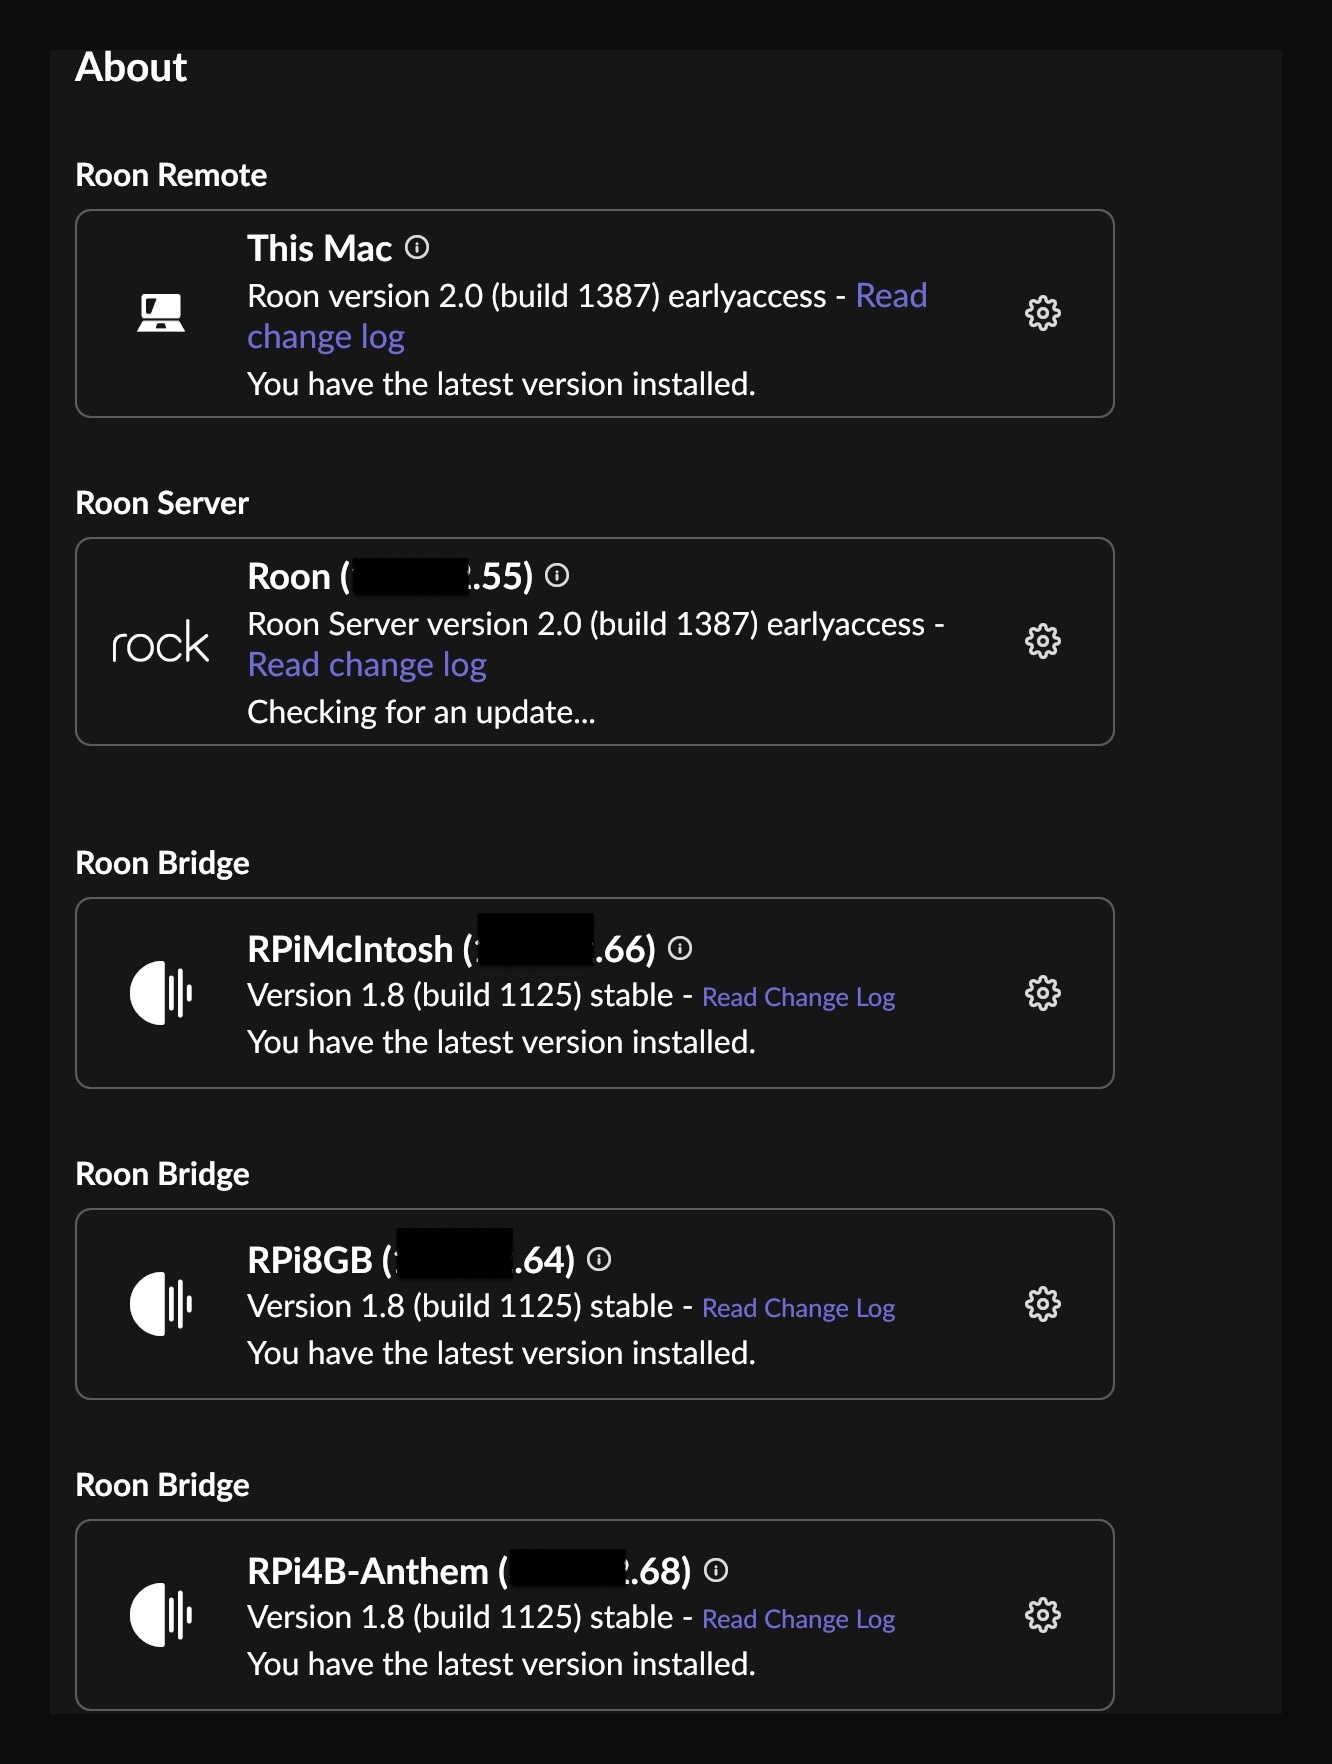Click info icon beside RPi8GB

tap(599, 1259)
